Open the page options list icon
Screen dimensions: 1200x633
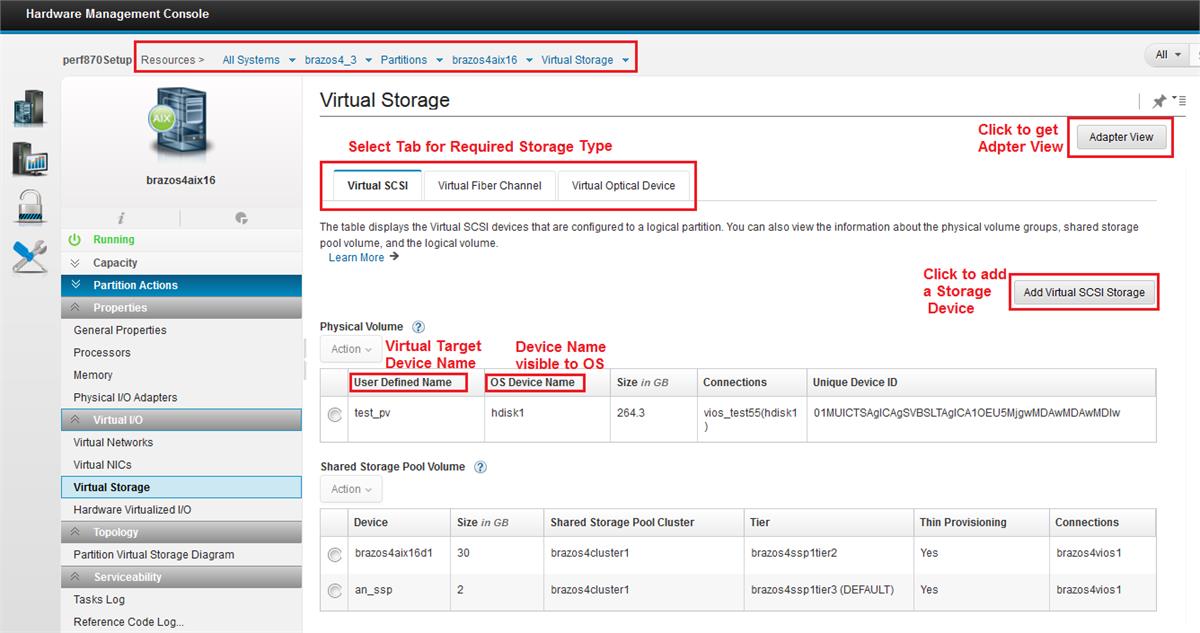(x=1180, y=100)
